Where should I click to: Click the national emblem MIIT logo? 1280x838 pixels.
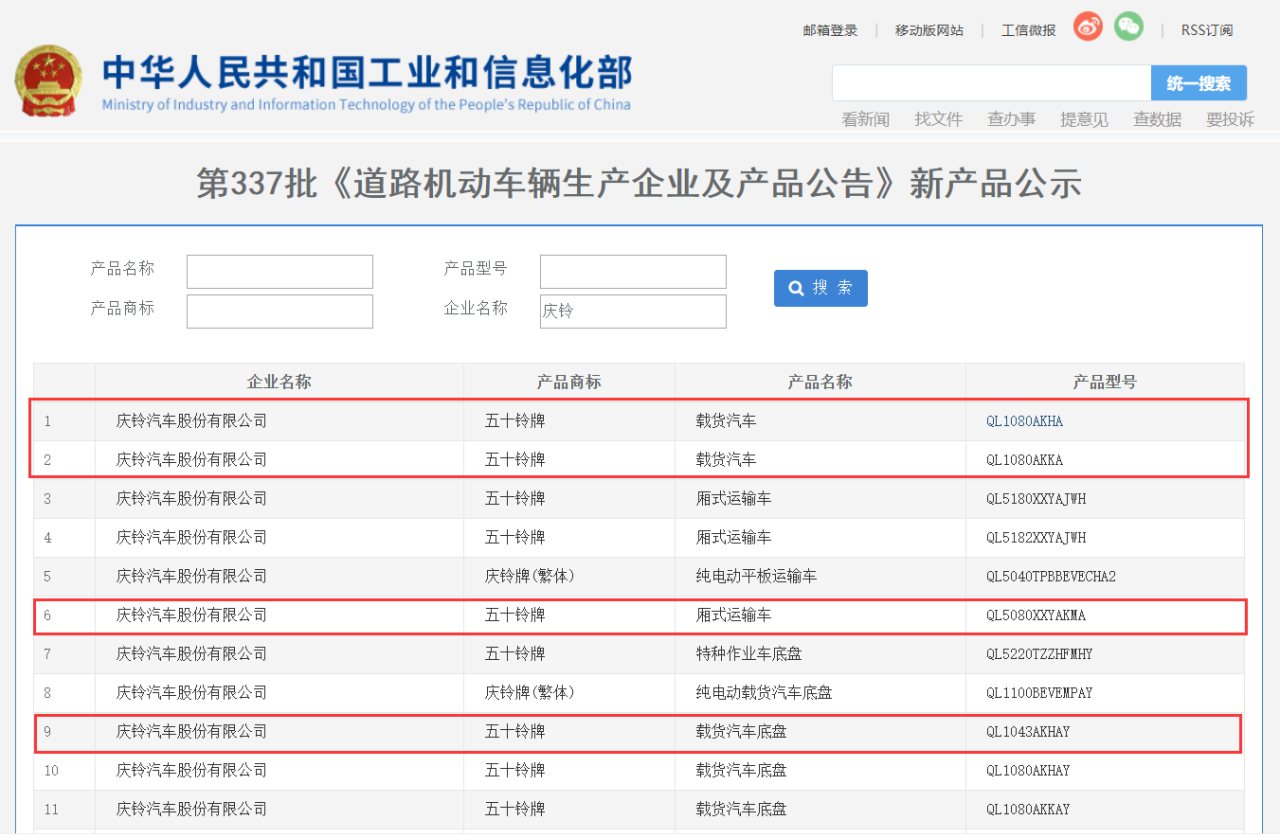[48, 82]
